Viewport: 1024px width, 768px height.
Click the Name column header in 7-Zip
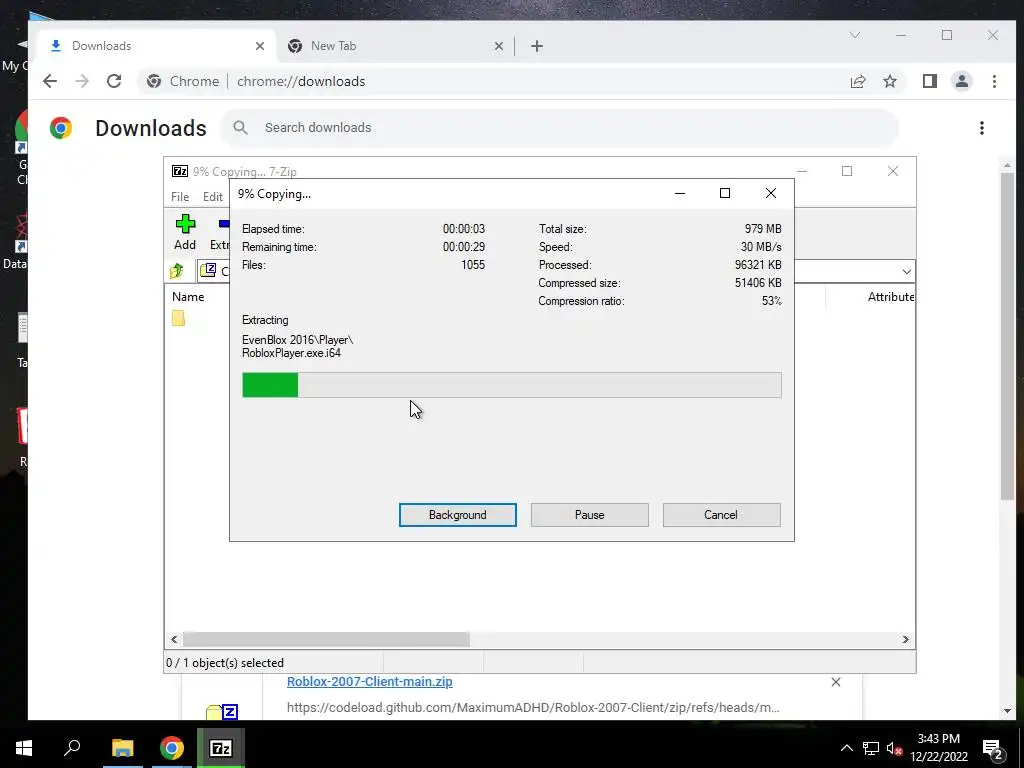pos(188,296)
